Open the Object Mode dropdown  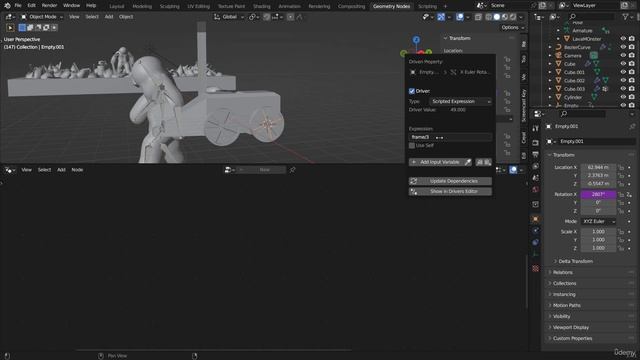pos(42,17)
